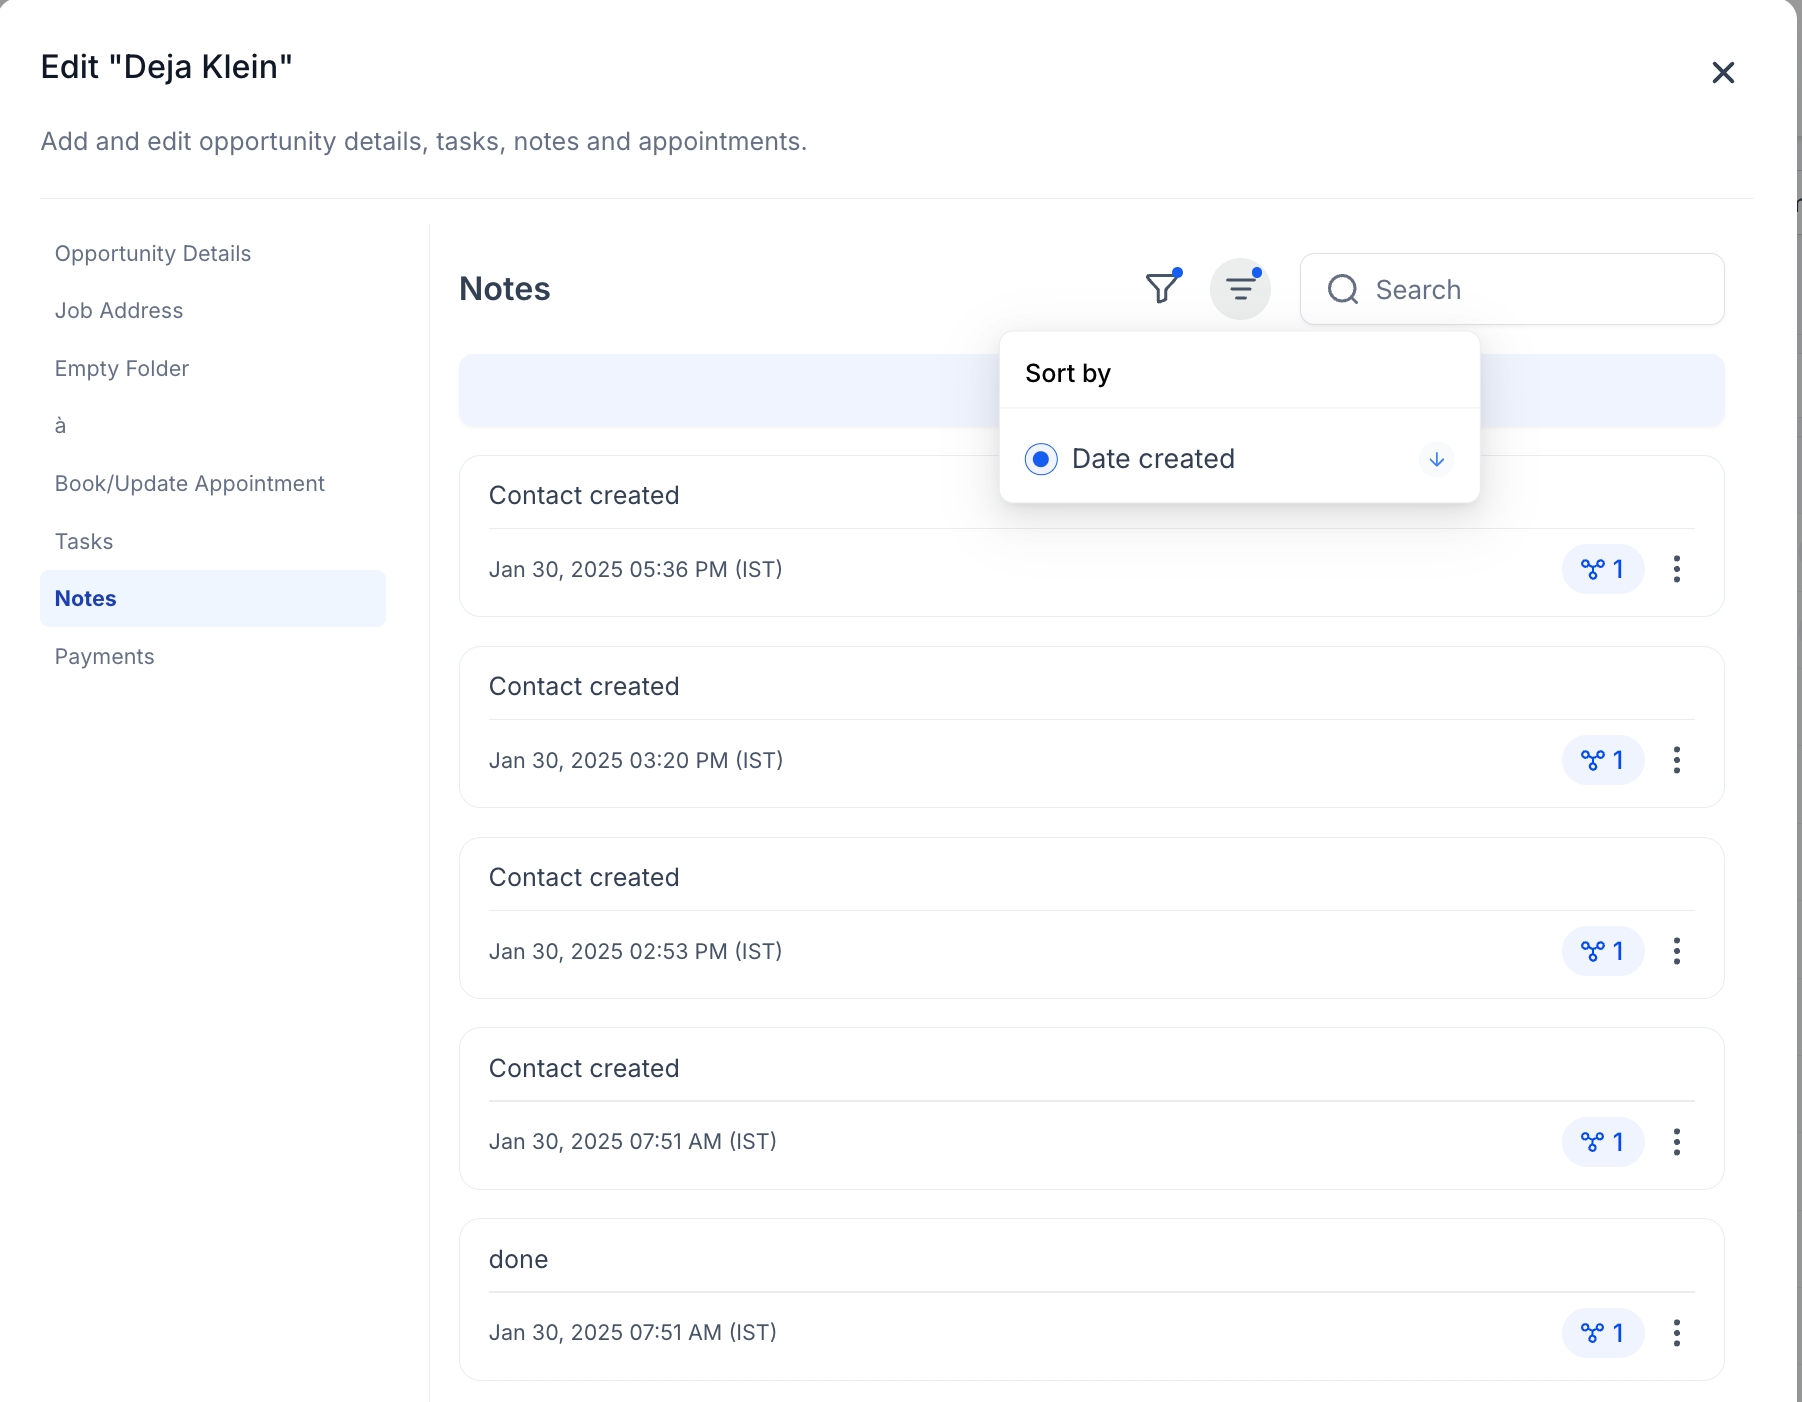Image resolution: width=1802 pixels, height=1402 pixels.
Task: Go to the Payments section
Action: click(105, 657)
